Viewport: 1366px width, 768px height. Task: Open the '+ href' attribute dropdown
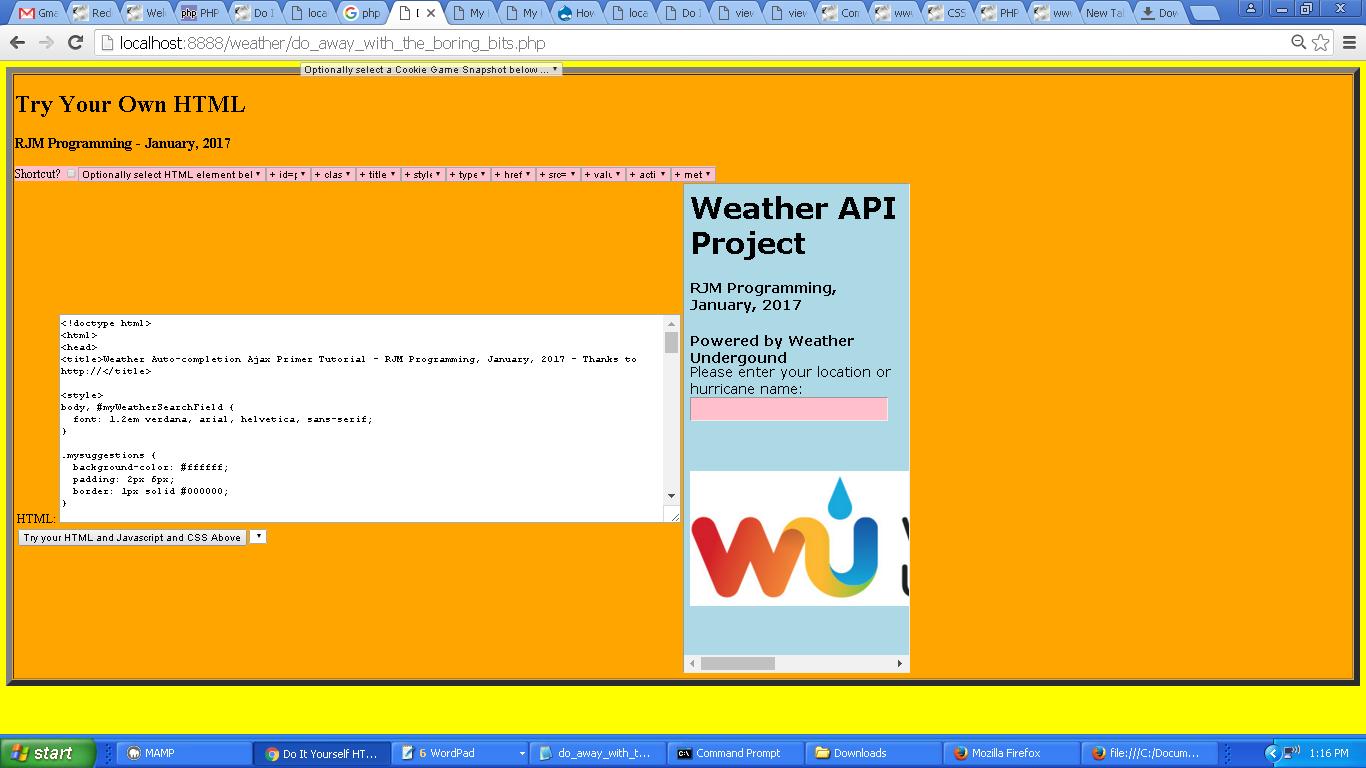pyautogui.click(x=513, y=174)
